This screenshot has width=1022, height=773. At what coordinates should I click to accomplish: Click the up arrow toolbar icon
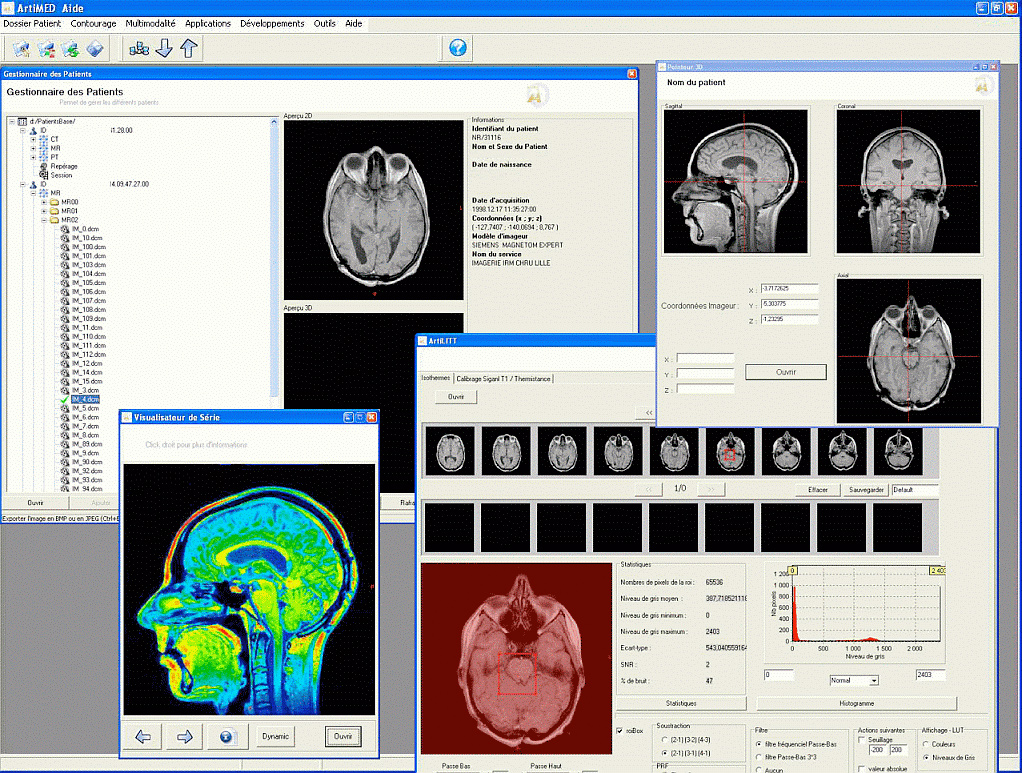click(x=189, y=48)
